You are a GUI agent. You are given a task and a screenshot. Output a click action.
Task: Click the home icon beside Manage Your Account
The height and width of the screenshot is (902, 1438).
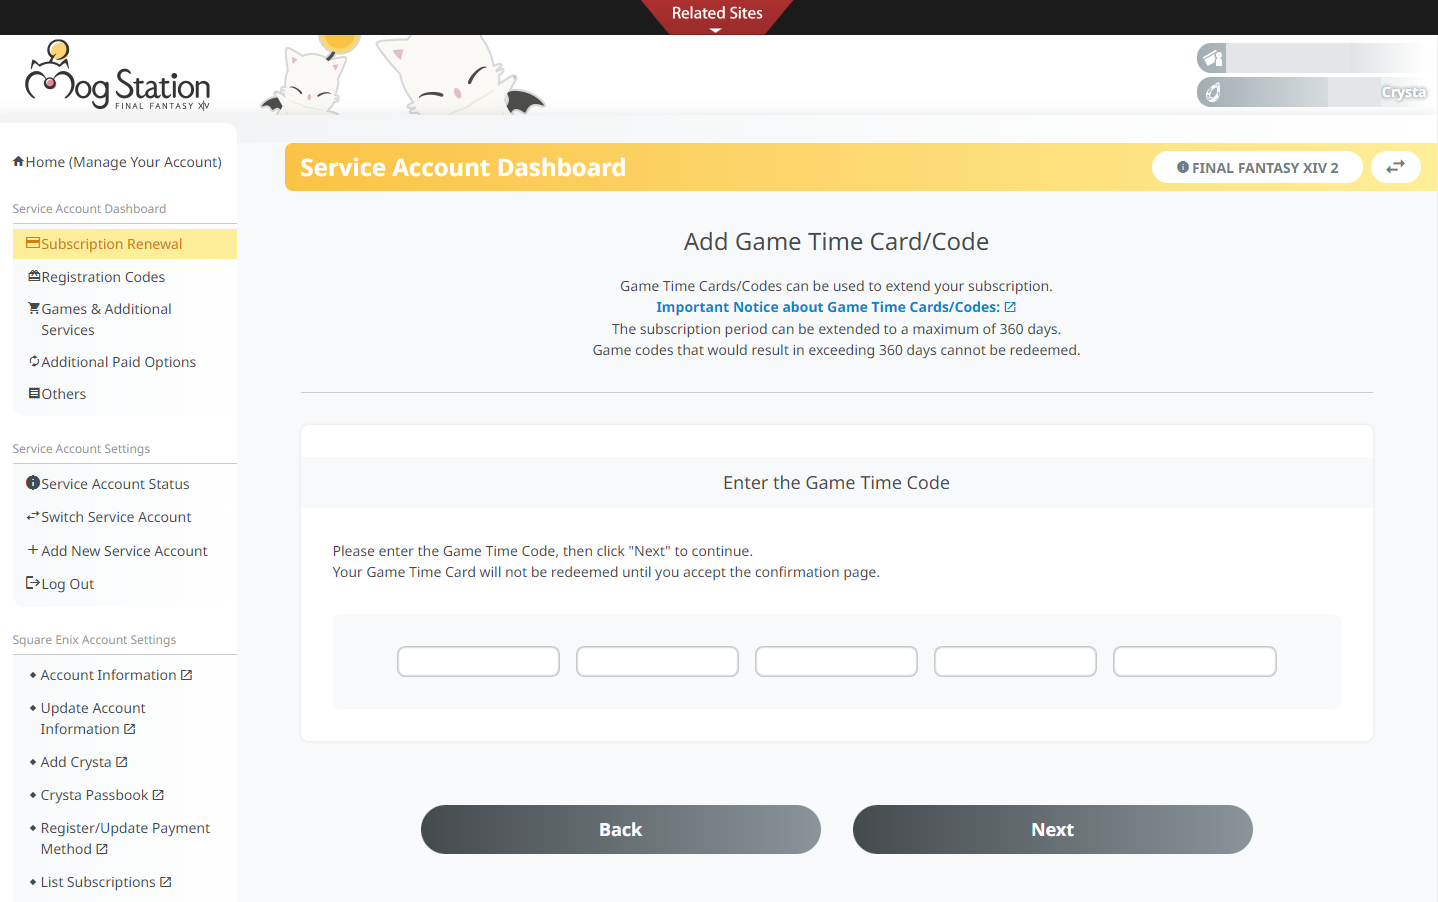(18, 162)
